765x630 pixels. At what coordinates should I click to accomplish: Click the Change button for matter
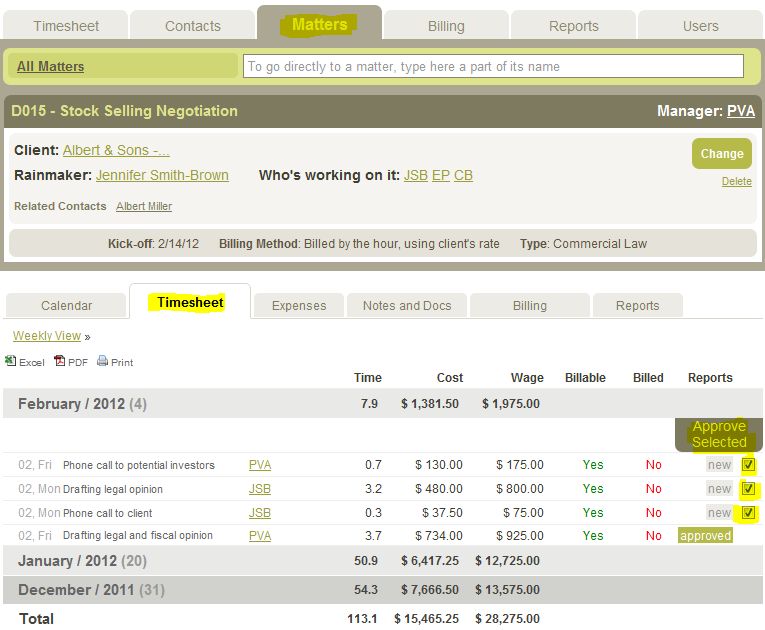(x=721, y=154)
